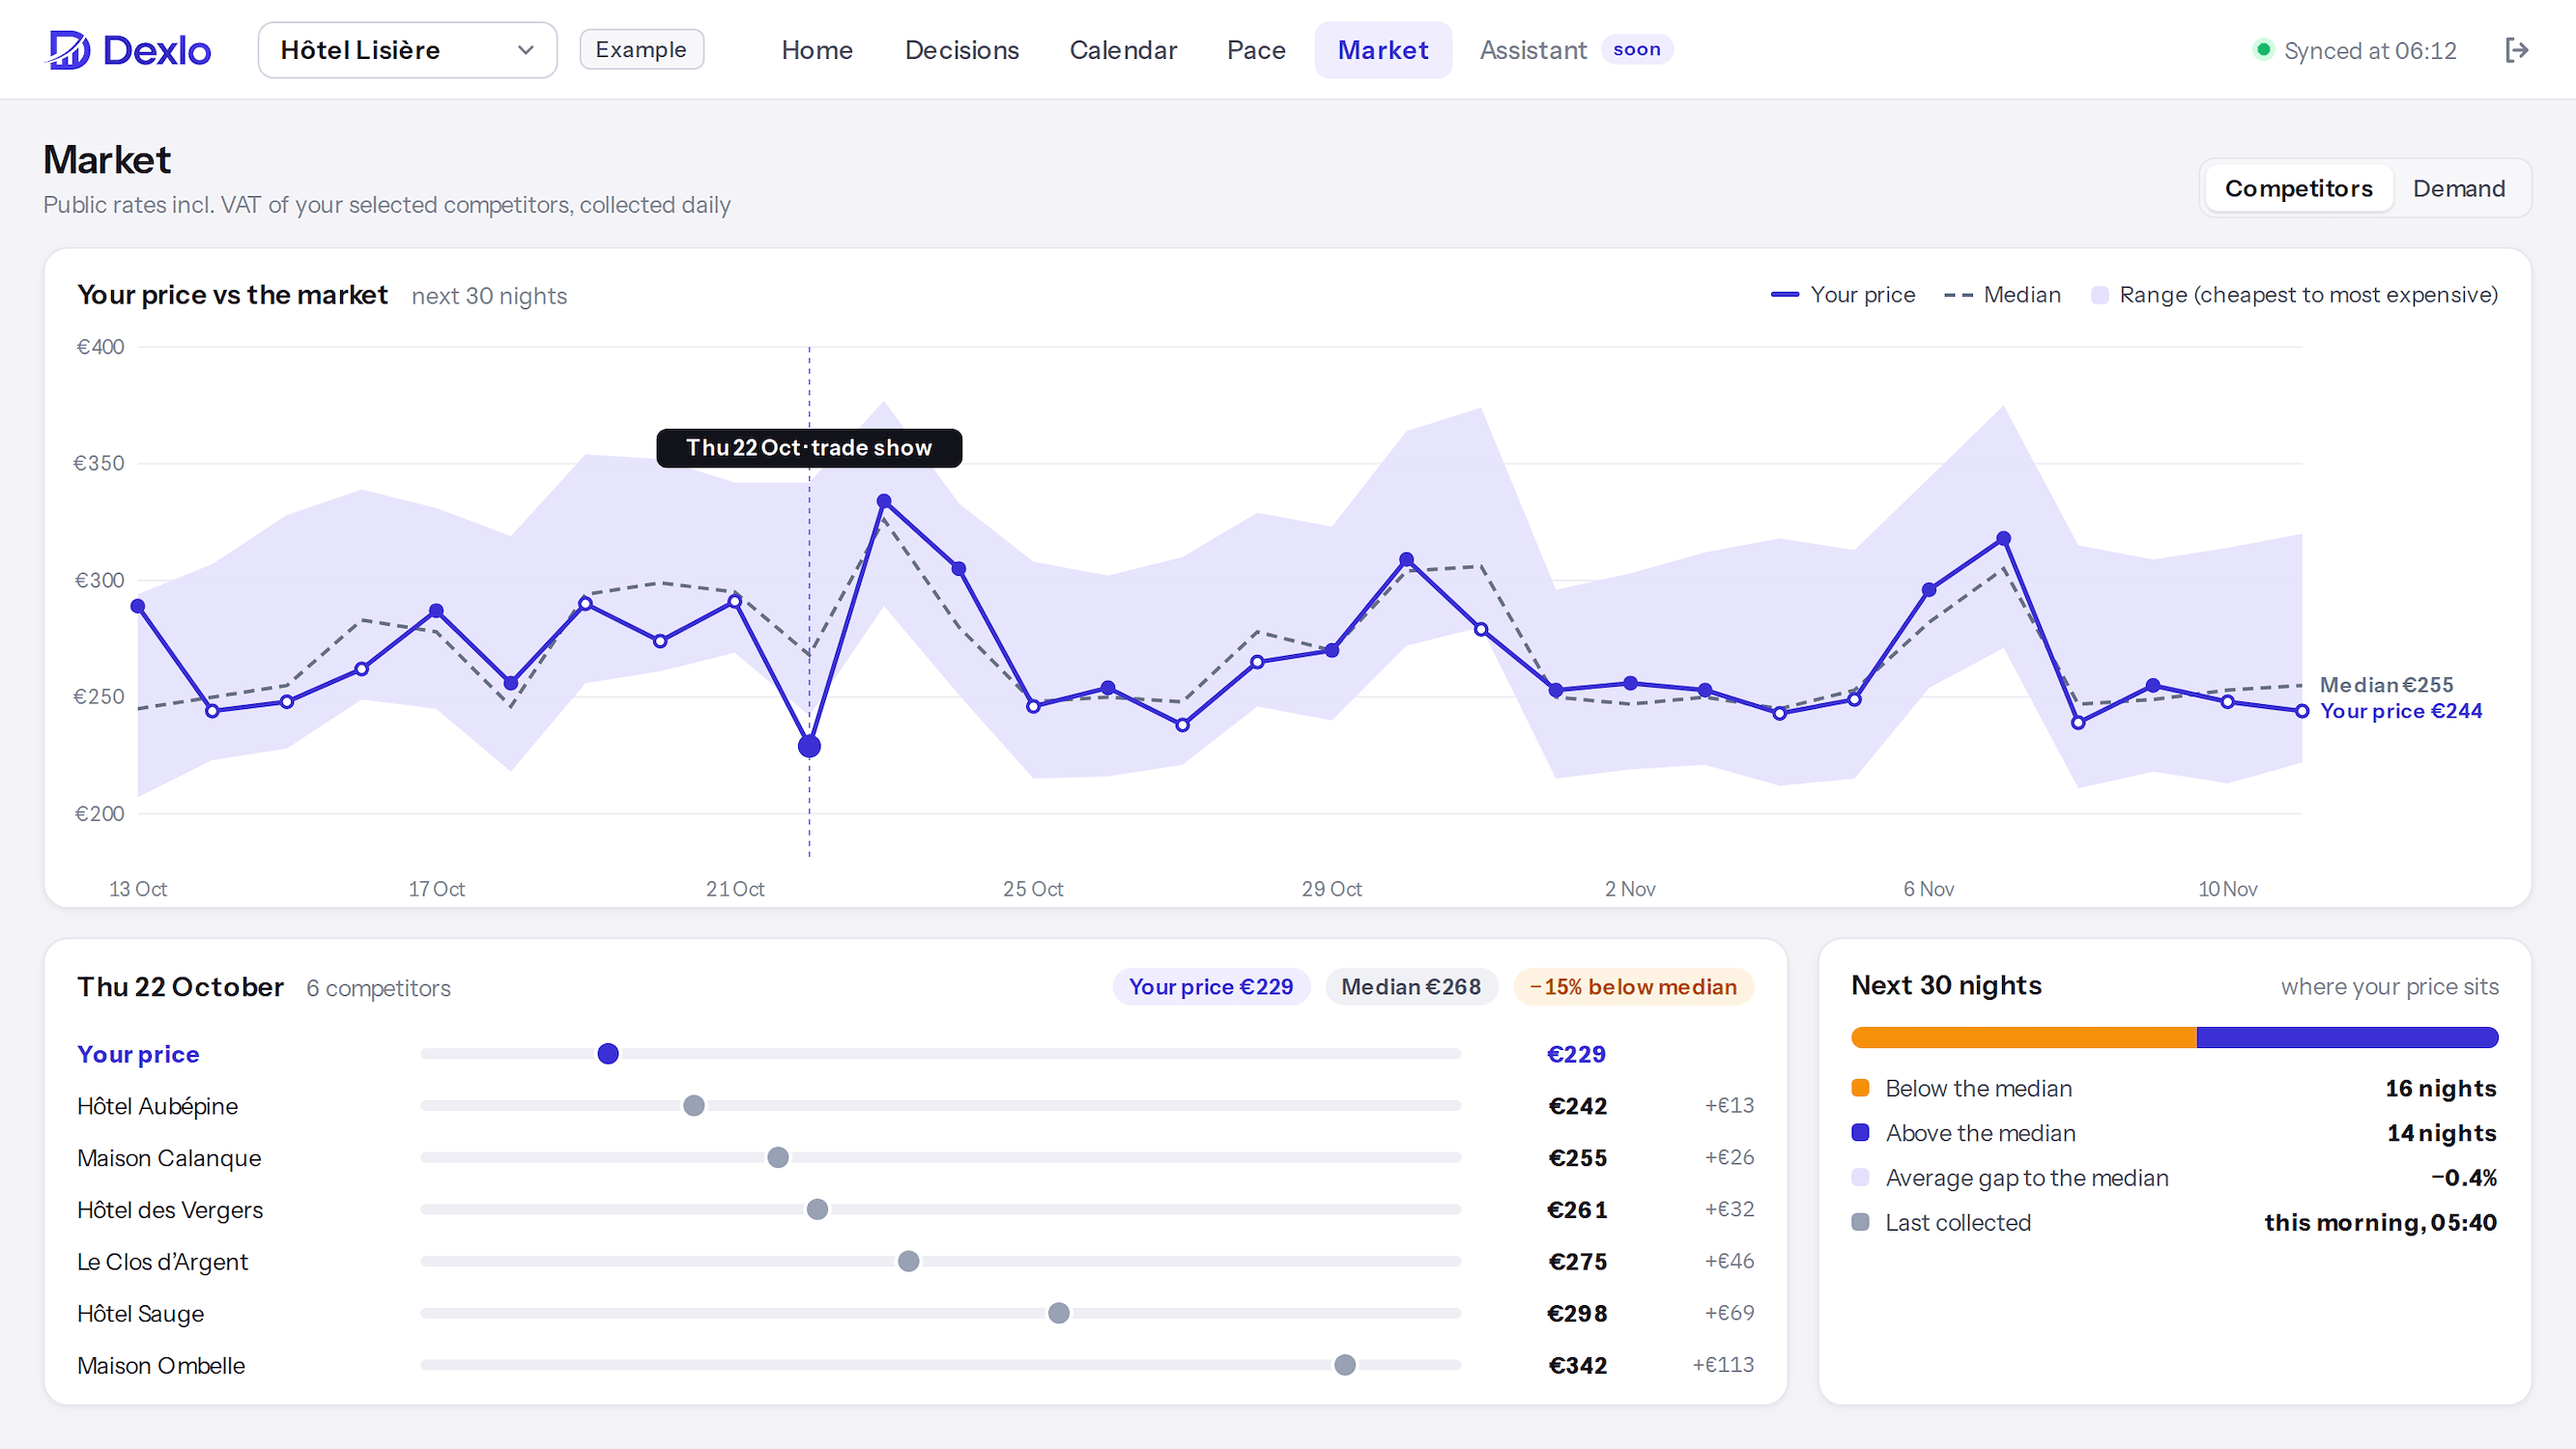The image size is (2576, 1449).
Task: Click the Assistant nav item
Action: [1533, 50]
